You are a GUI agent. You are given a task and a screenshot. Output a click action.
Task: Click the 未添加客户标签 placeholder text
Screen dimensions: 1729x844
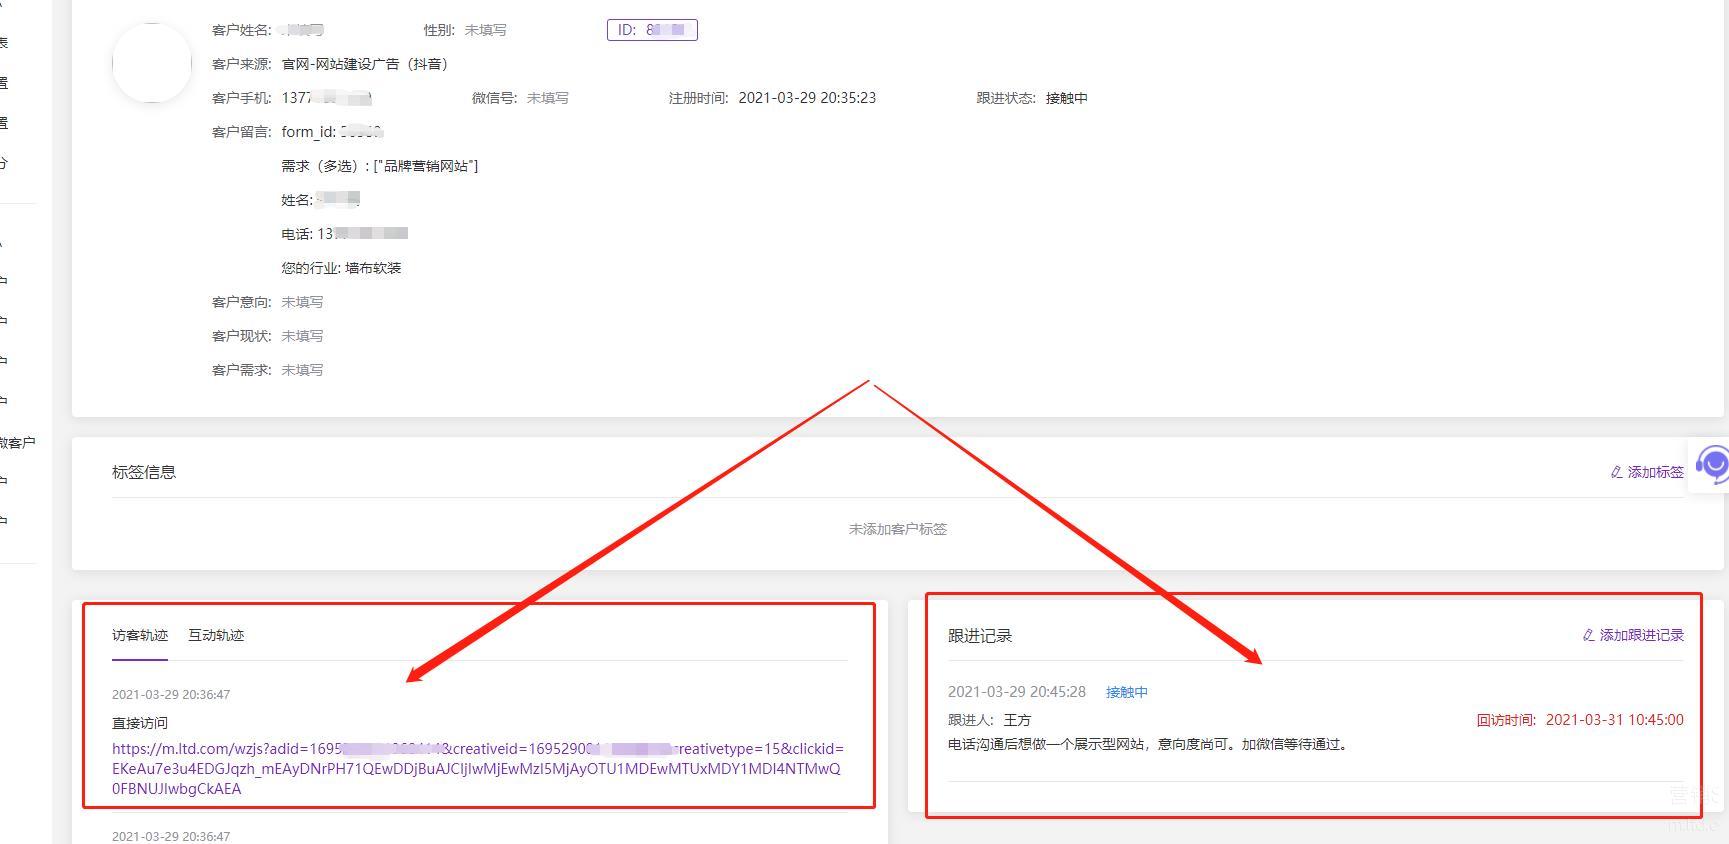pyautogui.click(x=897, y=529)
